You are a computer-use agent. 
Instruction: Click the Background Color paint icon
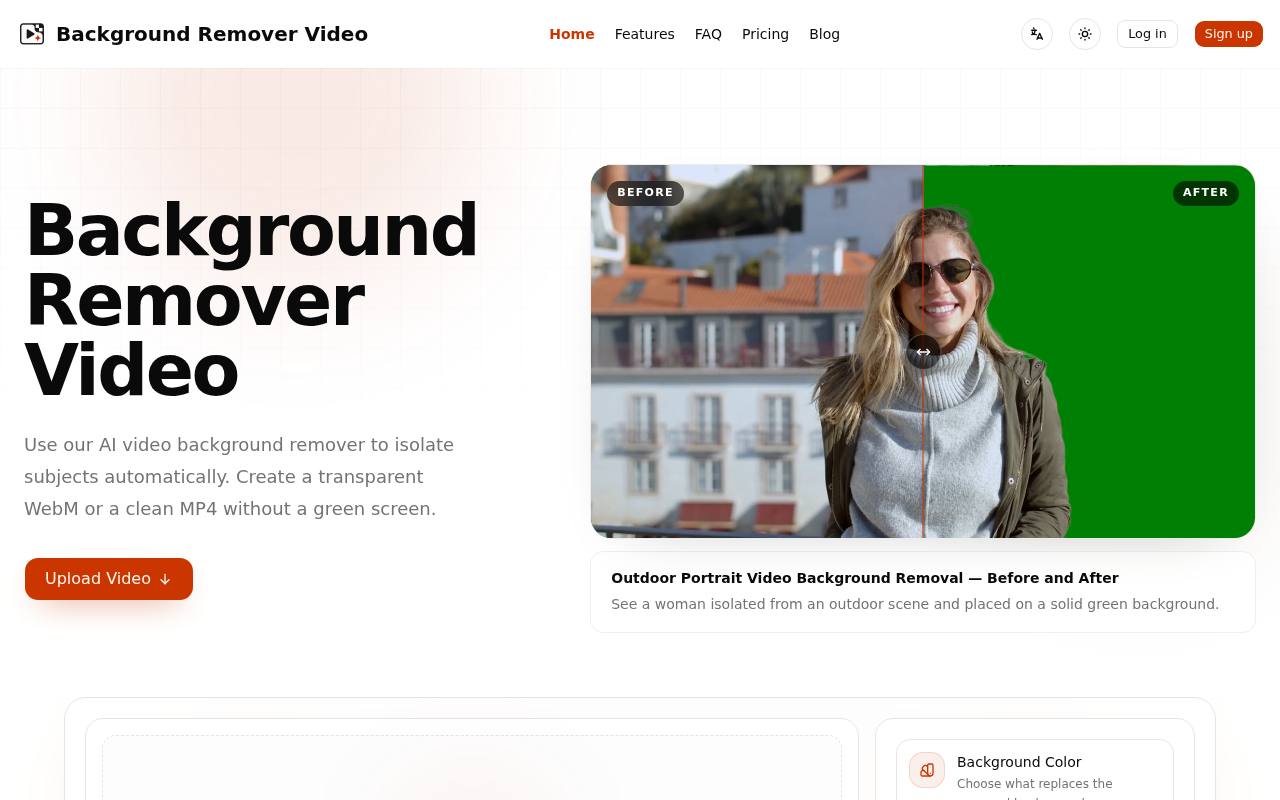coord(927,770)
